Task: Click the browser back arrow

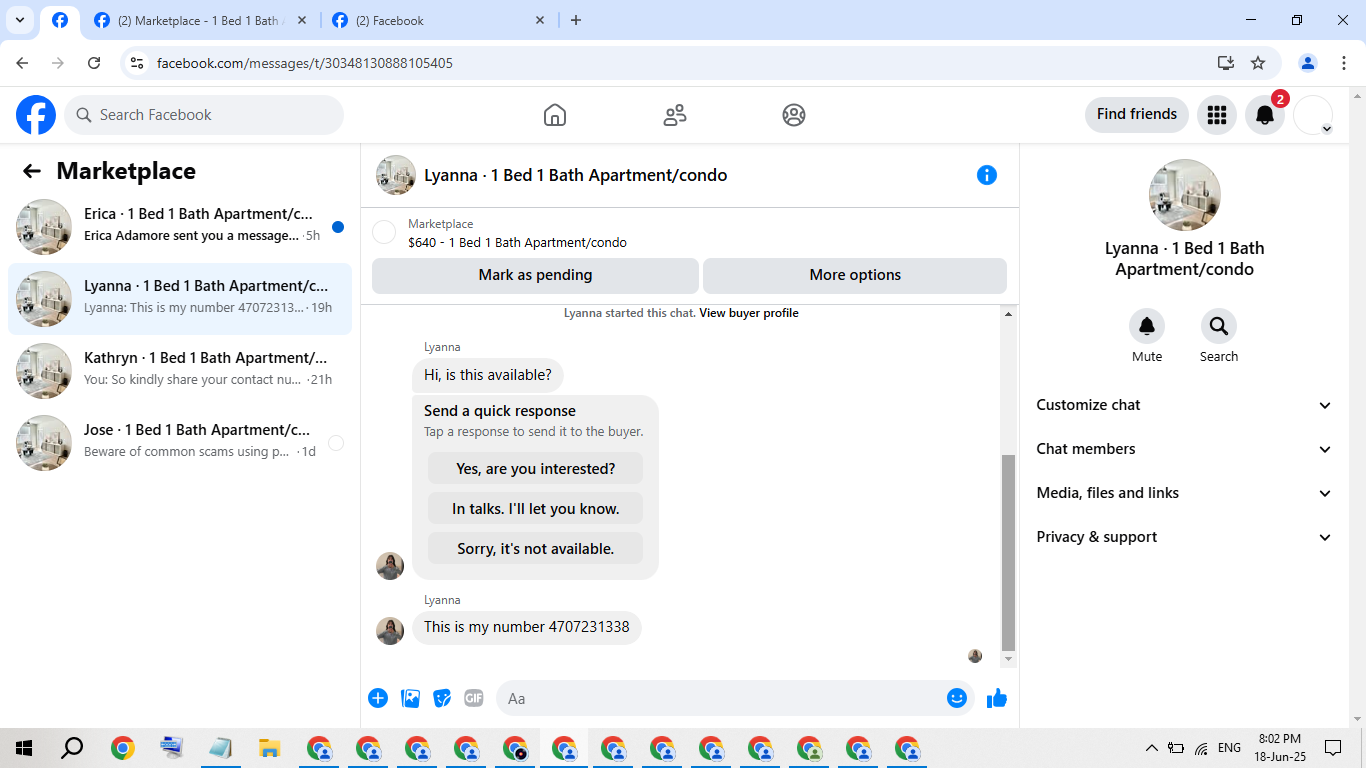Action: pyautogui.click(x=22, y=63)
